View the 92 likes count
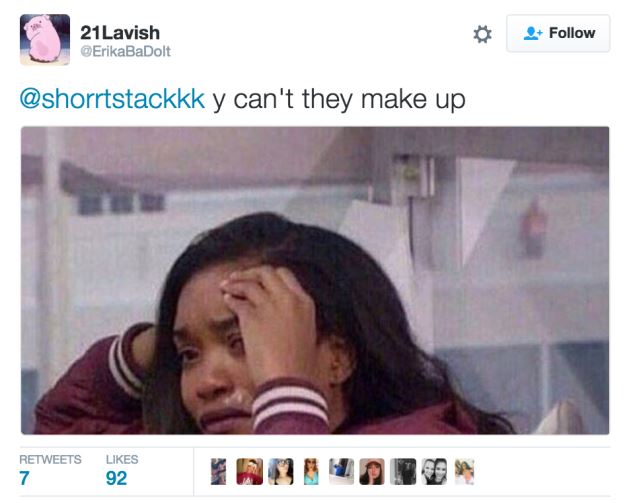Screen dimensions: 624x503 click(116, 478)
